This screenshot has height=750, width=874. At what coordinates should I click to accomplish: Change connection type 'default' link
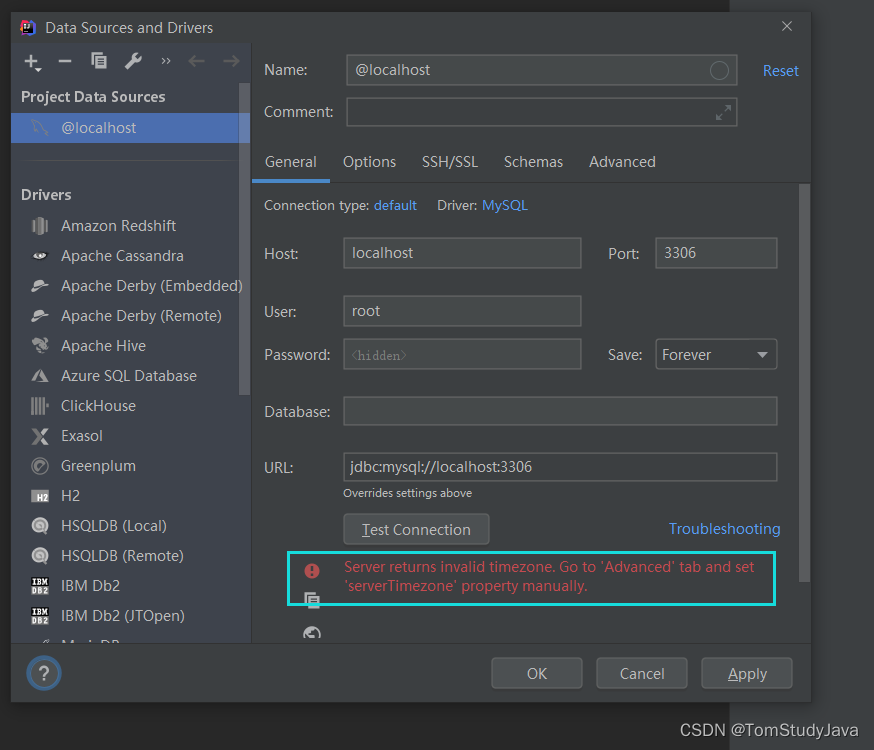coord(395,206)
